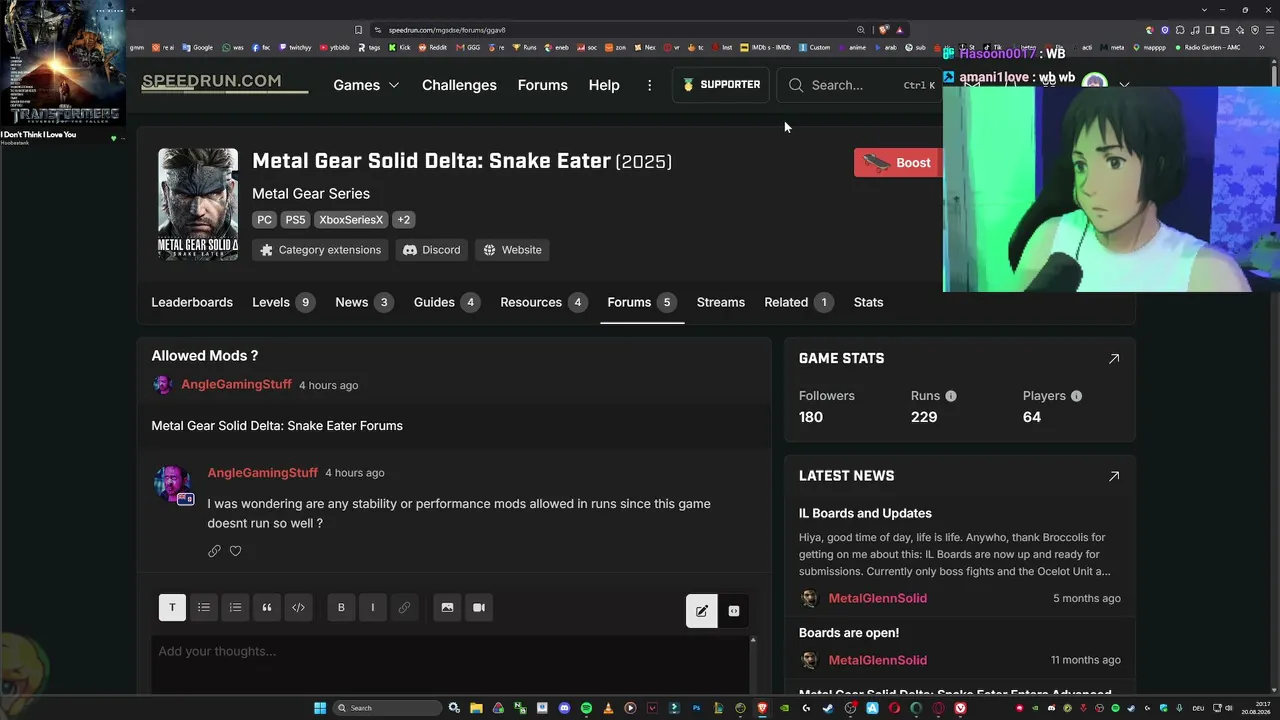The image size is (1280, 720).
Task: Insert an image into the reply
Action: tap(447, 607)
